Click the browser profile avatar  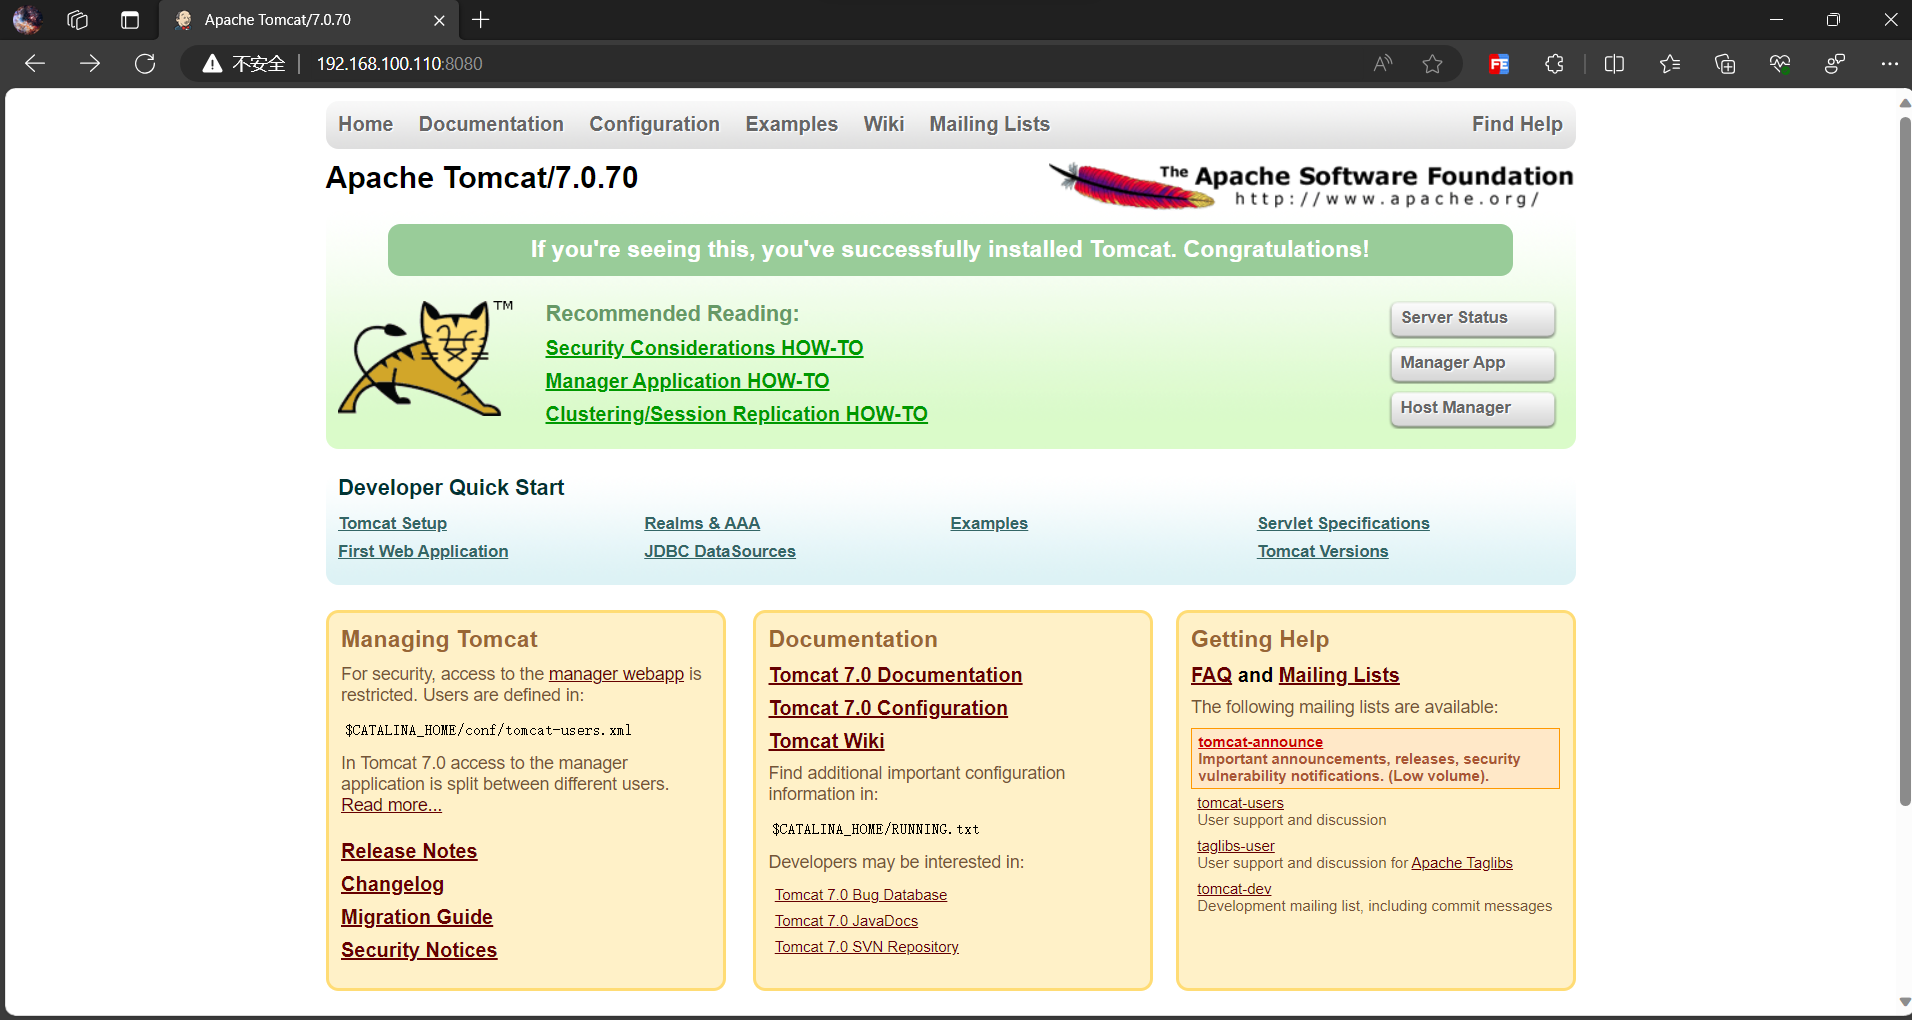27,20
